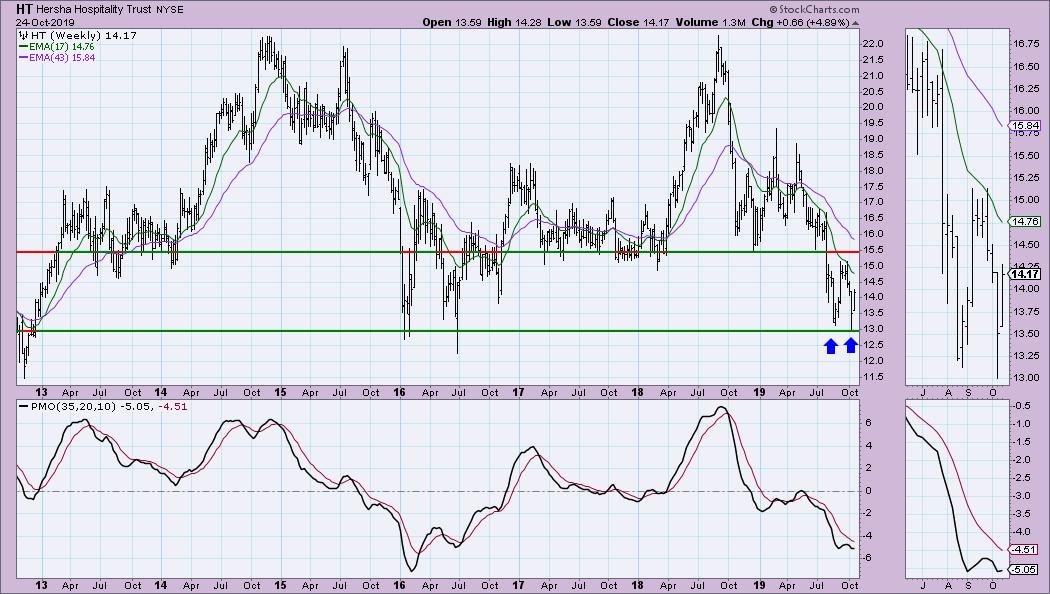Click the Low 13.59 reading
1050x594 pixels.
574,22
